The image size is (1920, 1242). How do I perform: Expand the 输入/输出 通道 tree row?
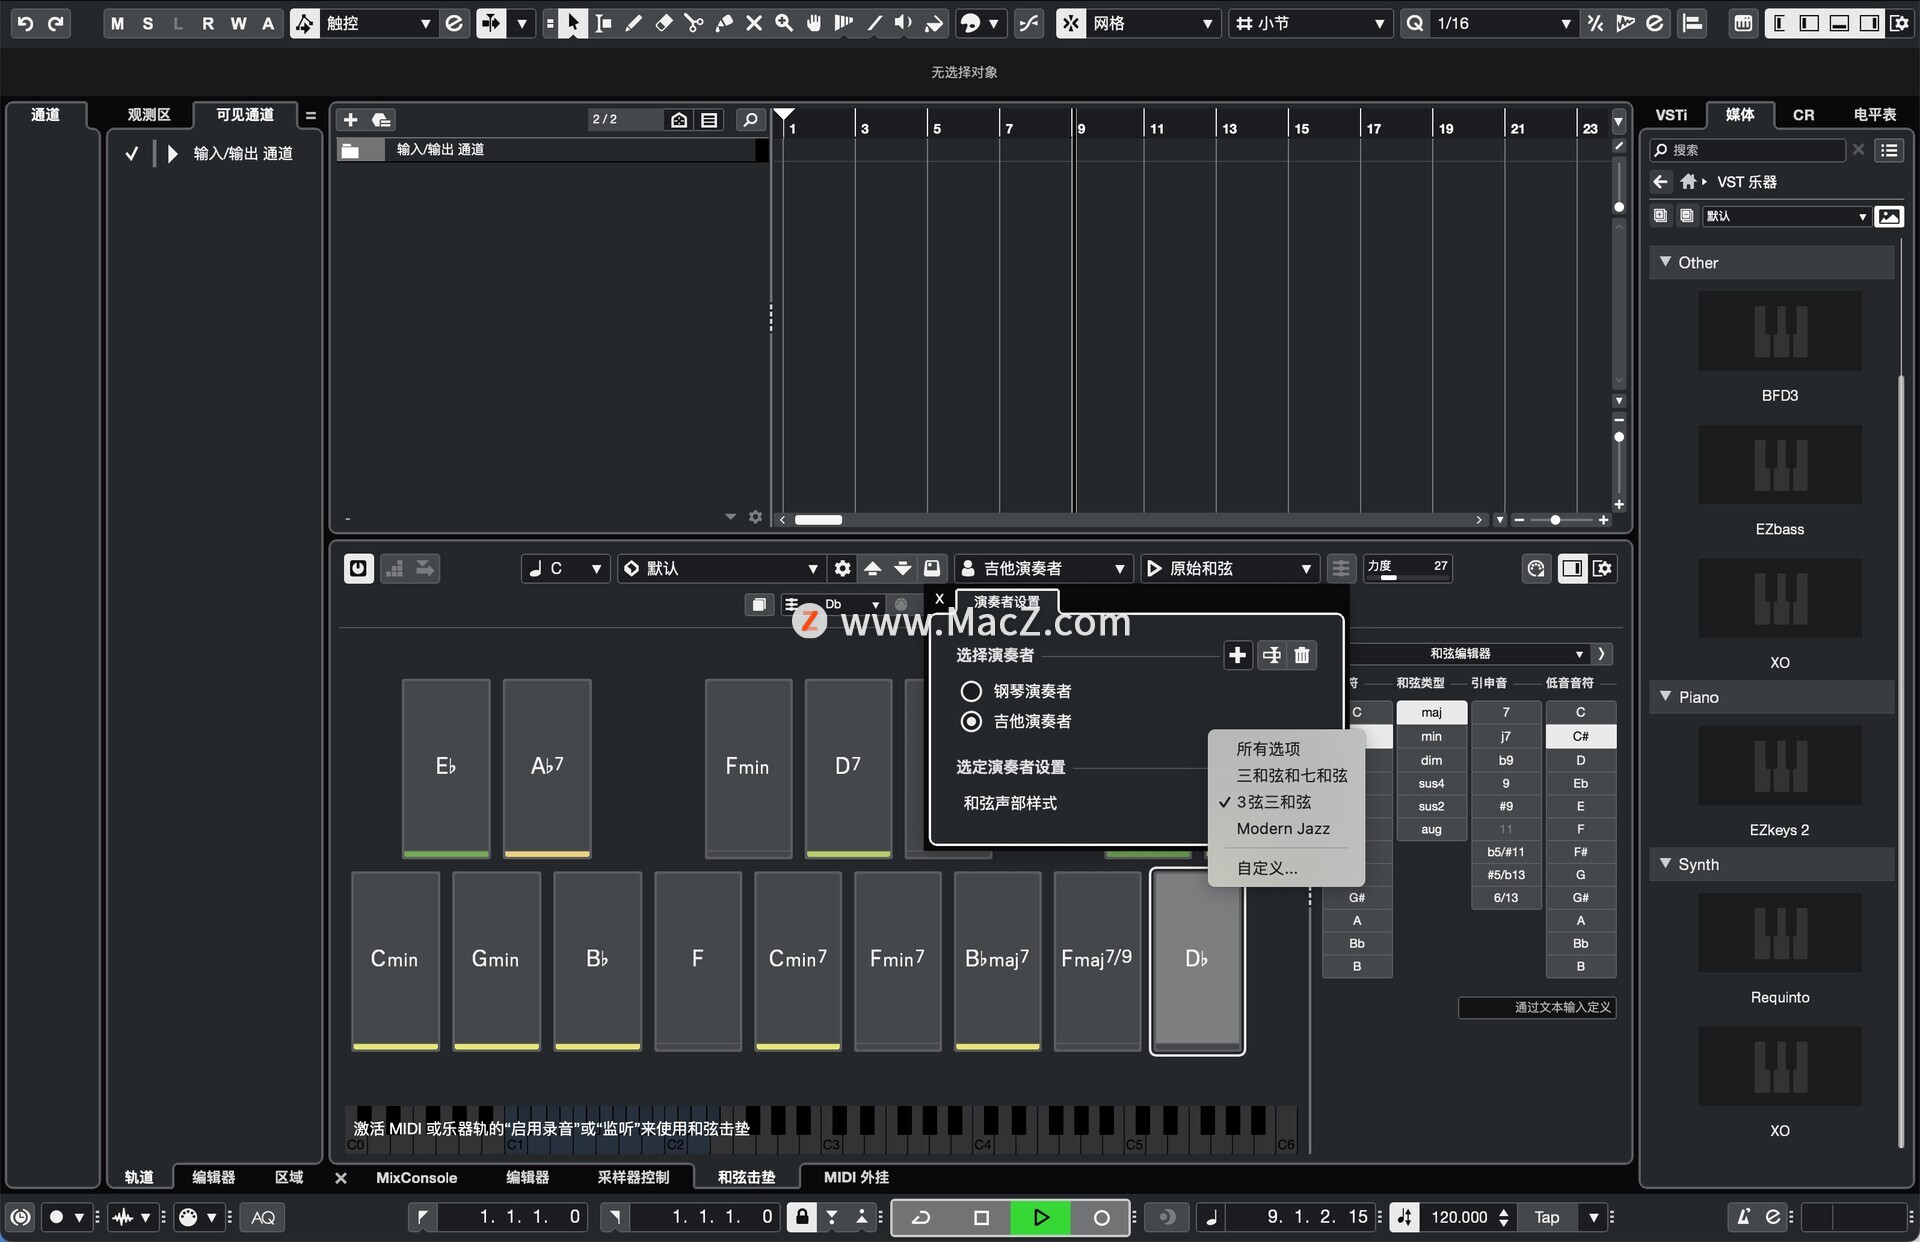pos(172,153)
